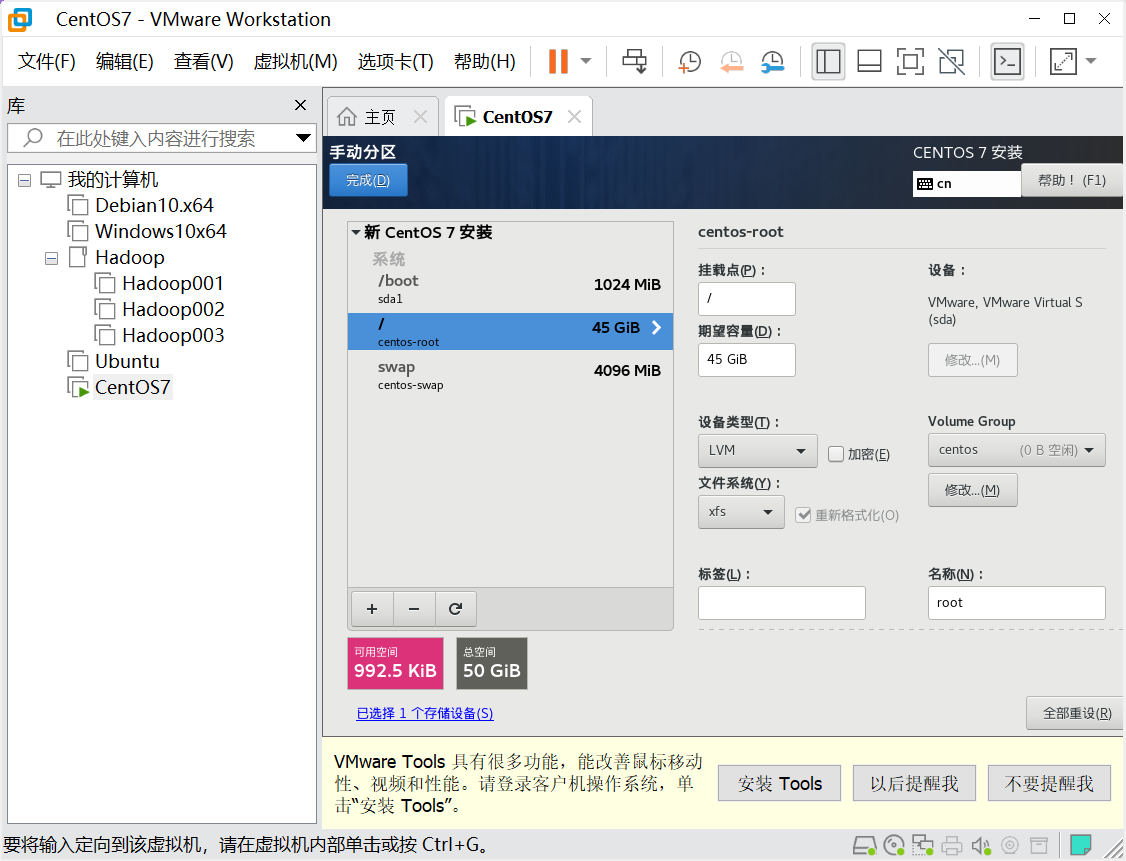Remove selected mount point with minus button

pos(414,609)
